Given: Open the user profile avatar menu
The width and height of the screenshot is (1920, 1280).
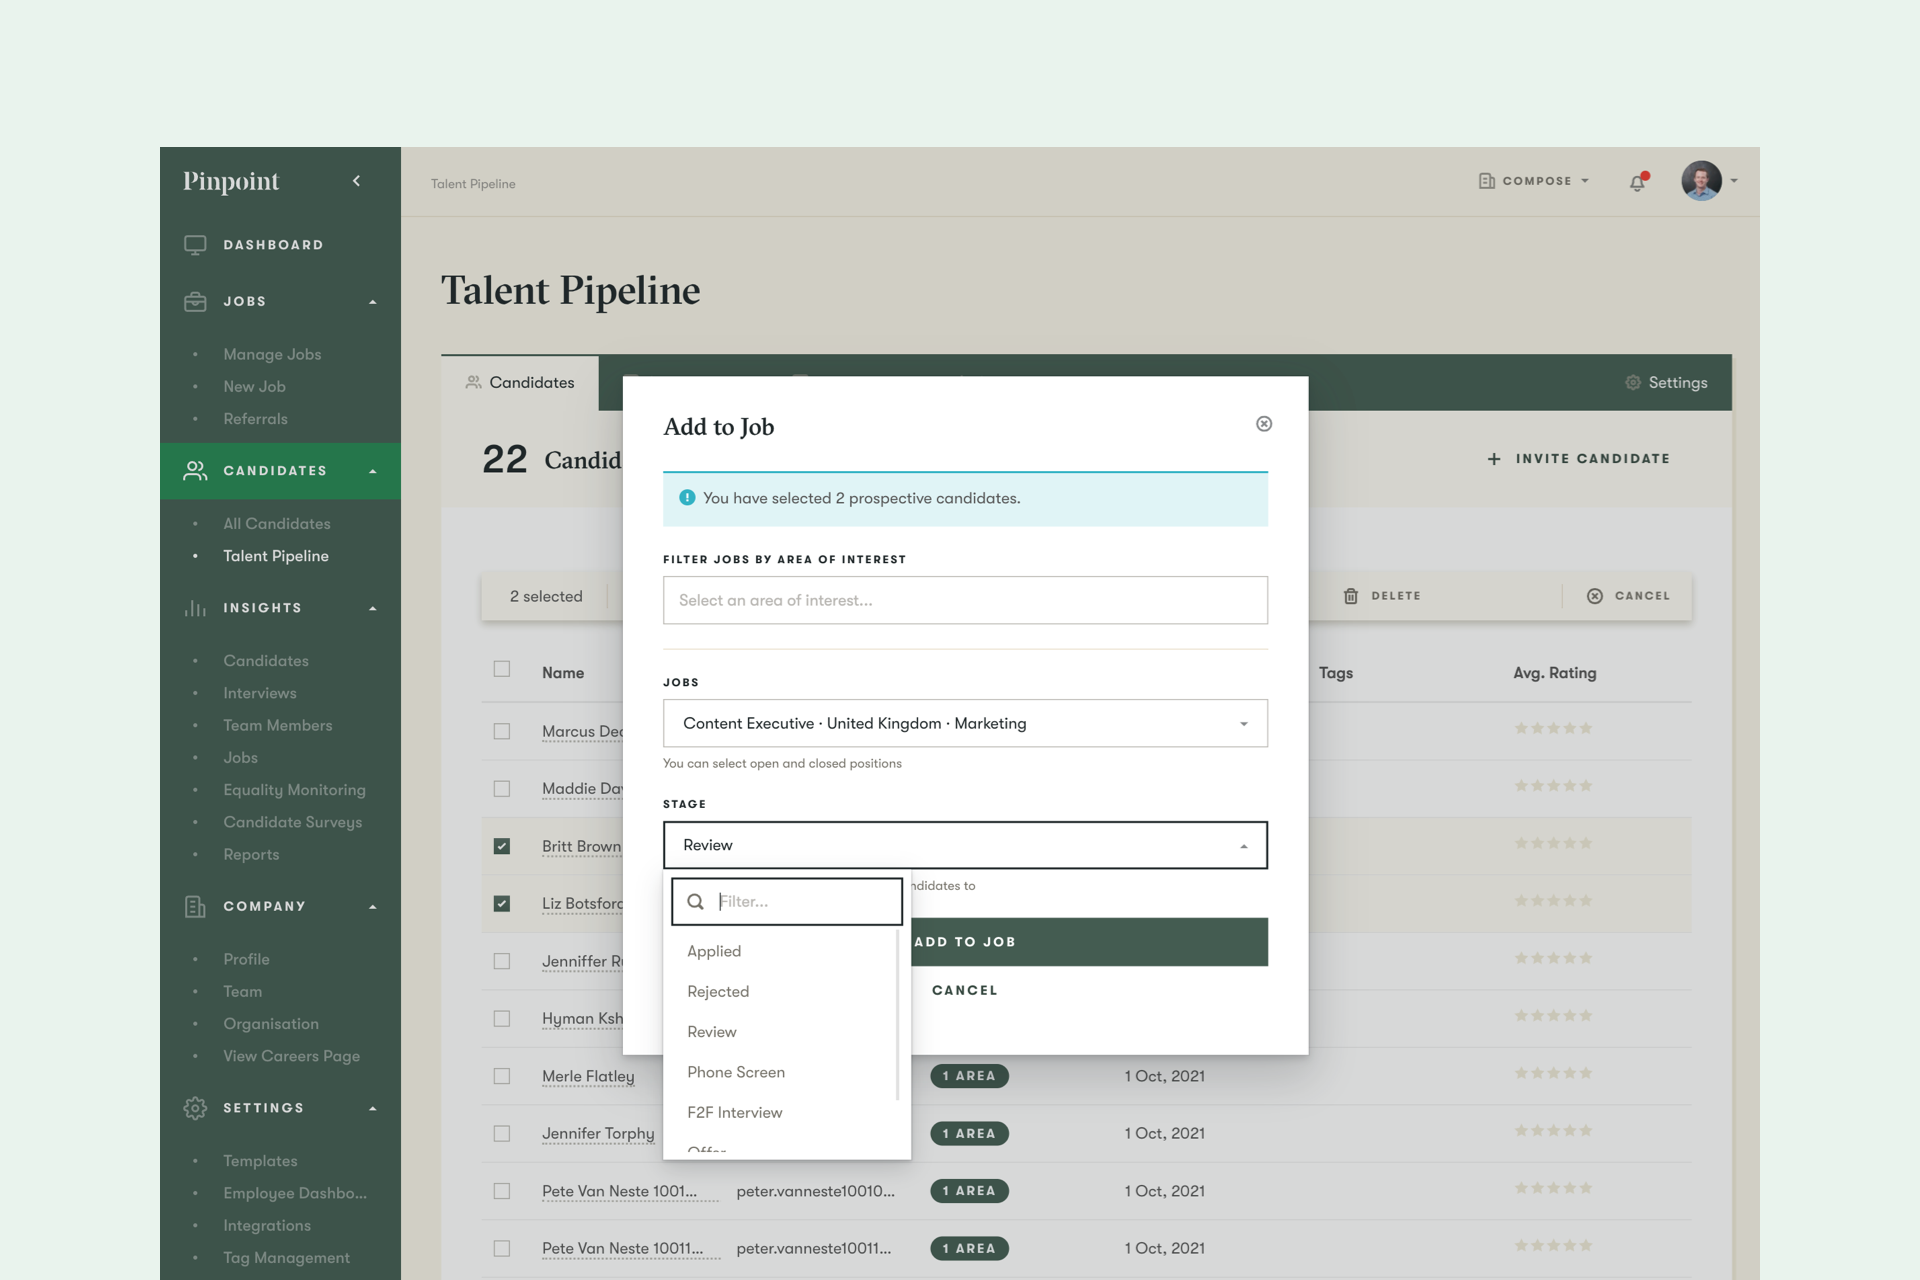Looking at the screenshot, I should coord(1701,181).
